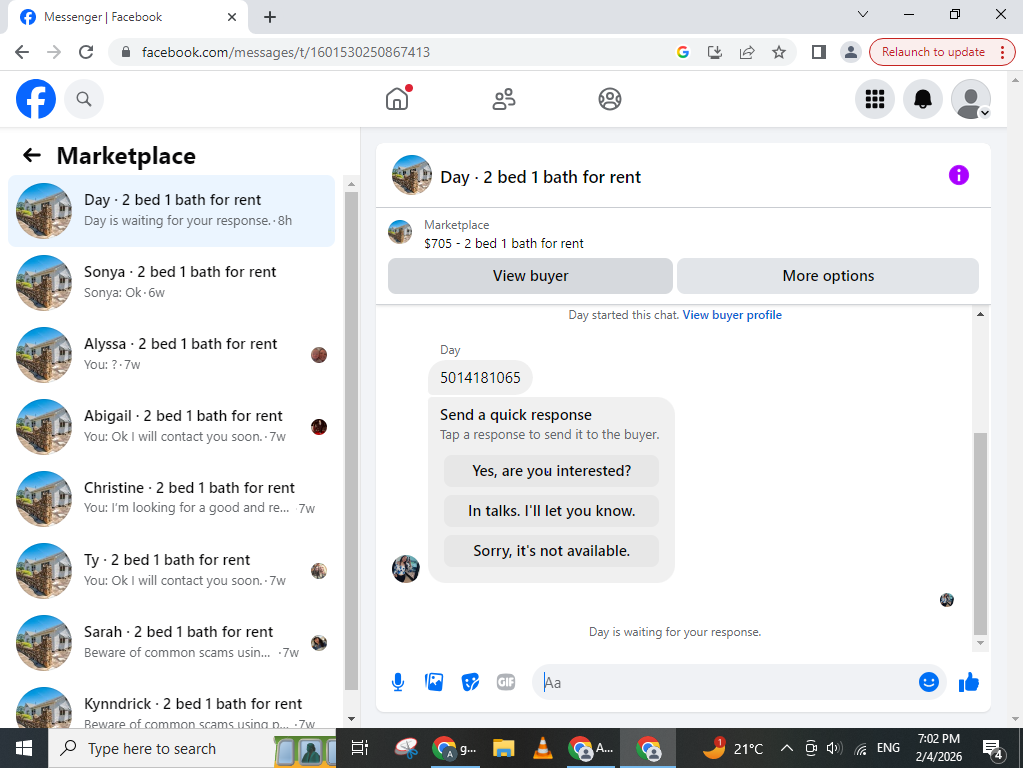Send 'Yes, are you interested?' quick response
Screen dimensions: 1023x768
coord(551,471)
